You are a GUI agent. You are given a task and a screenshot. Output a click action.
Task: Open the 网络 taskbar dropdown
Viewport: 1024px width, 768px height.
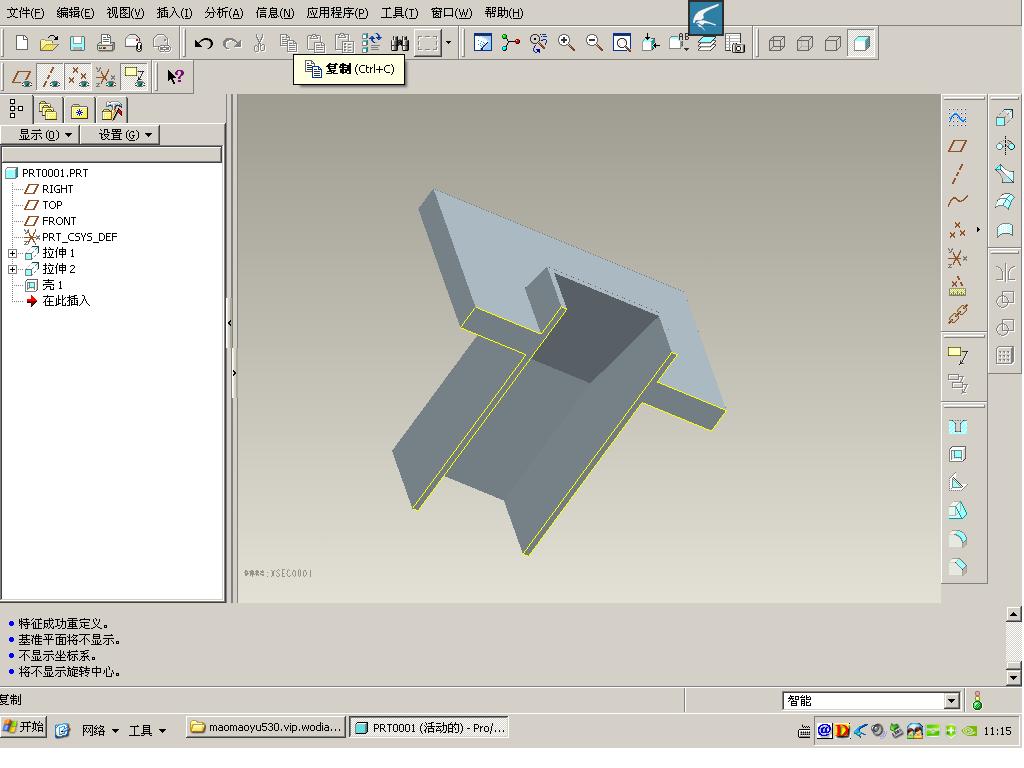[100, 730]
